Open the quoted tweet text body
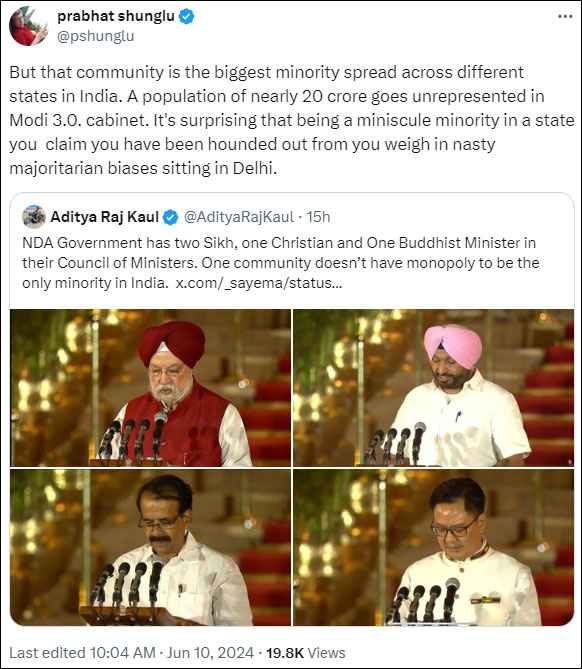This screenshot has height=669, width=582. coord(281,263)
